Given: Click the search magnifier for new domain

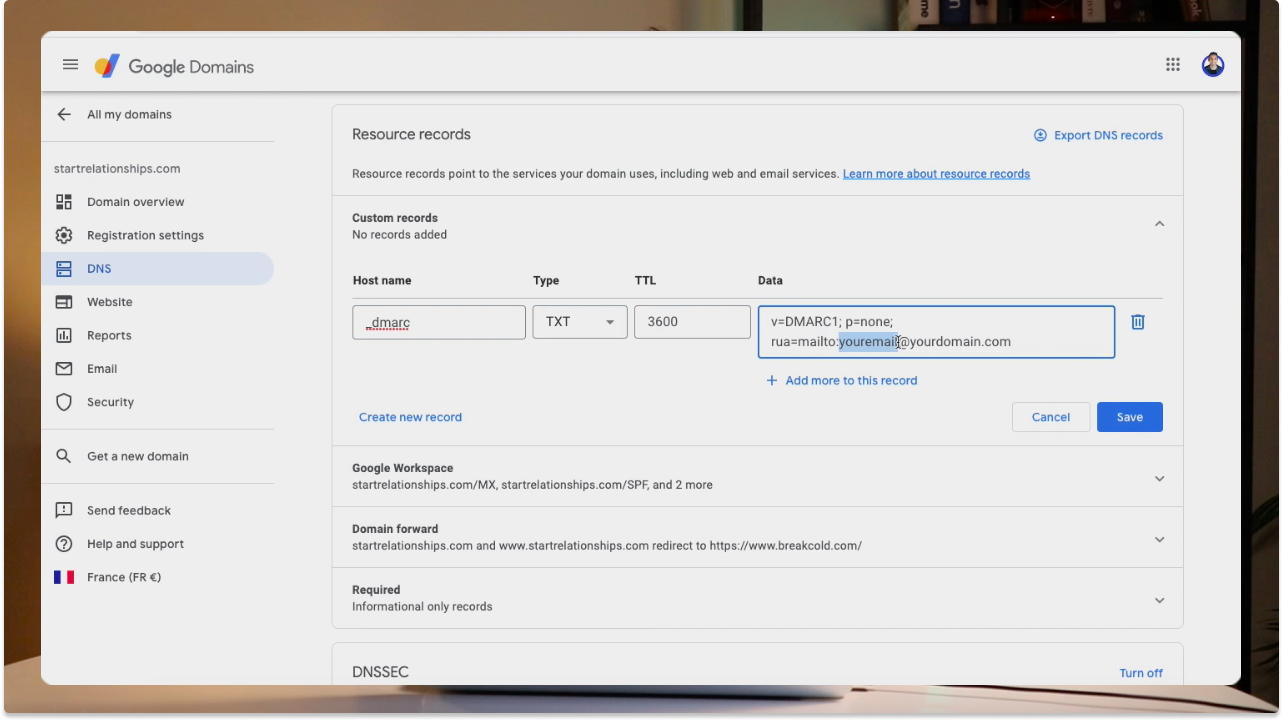Looking at the screenshot, I should 64,456.
